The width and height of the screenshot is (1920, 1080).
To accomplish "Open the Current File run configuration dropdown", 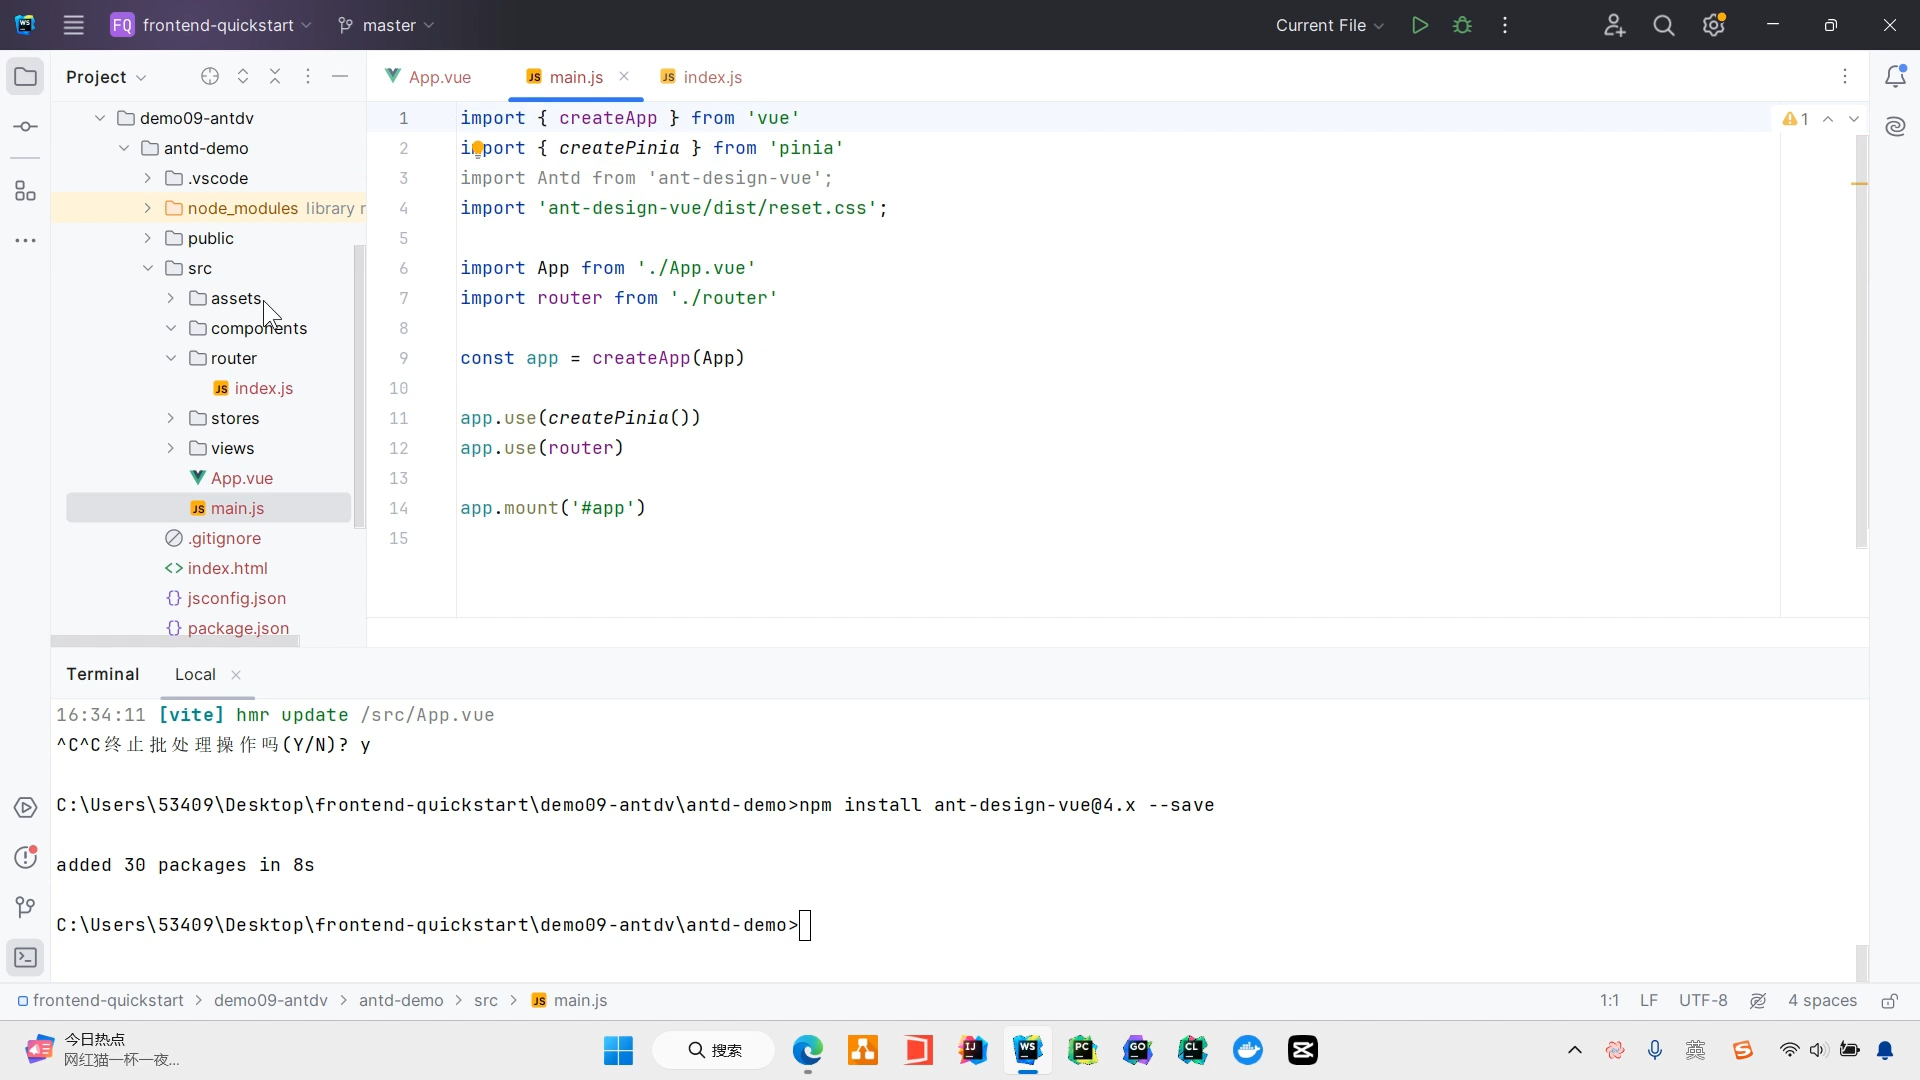I will [1329, 25].
